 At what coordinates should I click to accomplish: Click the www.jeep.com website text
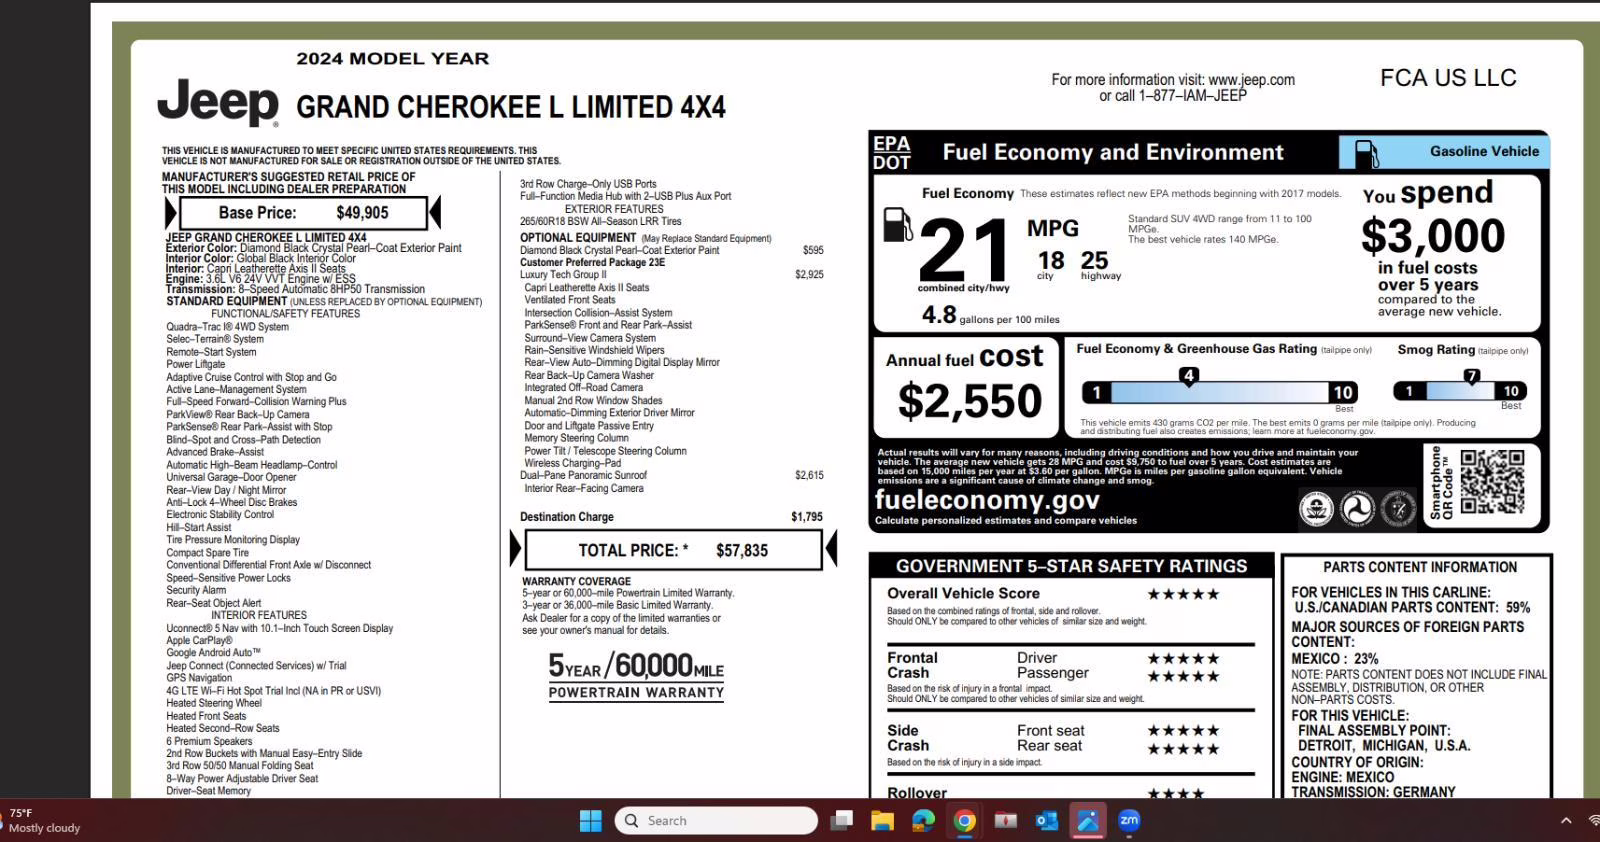click(x=1251, y=80)
